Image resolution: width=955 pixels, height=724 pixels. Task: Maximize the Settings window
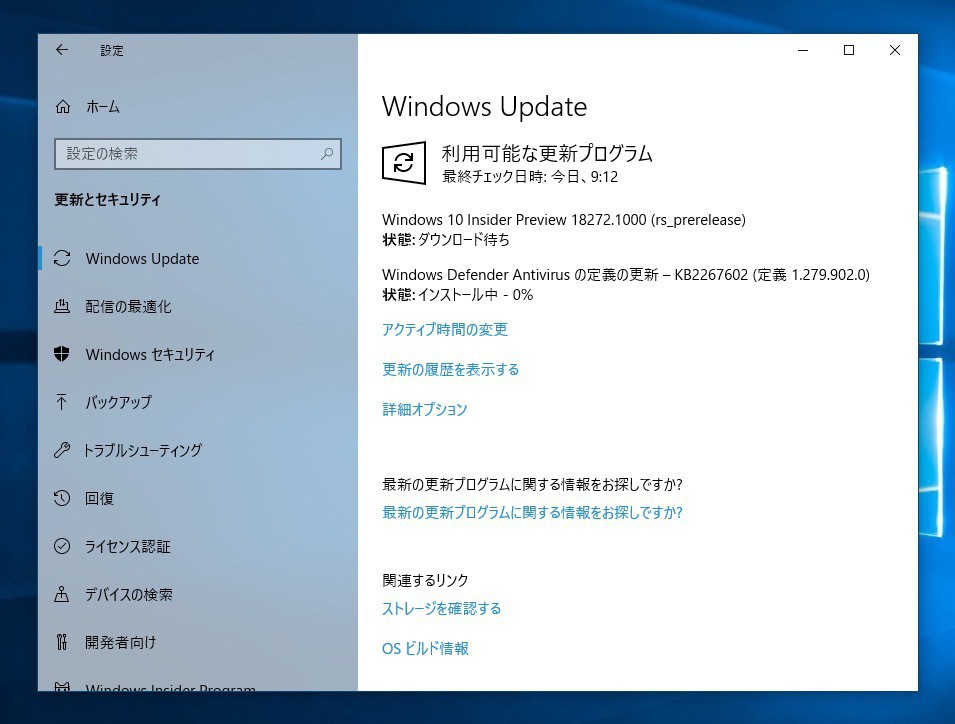(848, 51)
